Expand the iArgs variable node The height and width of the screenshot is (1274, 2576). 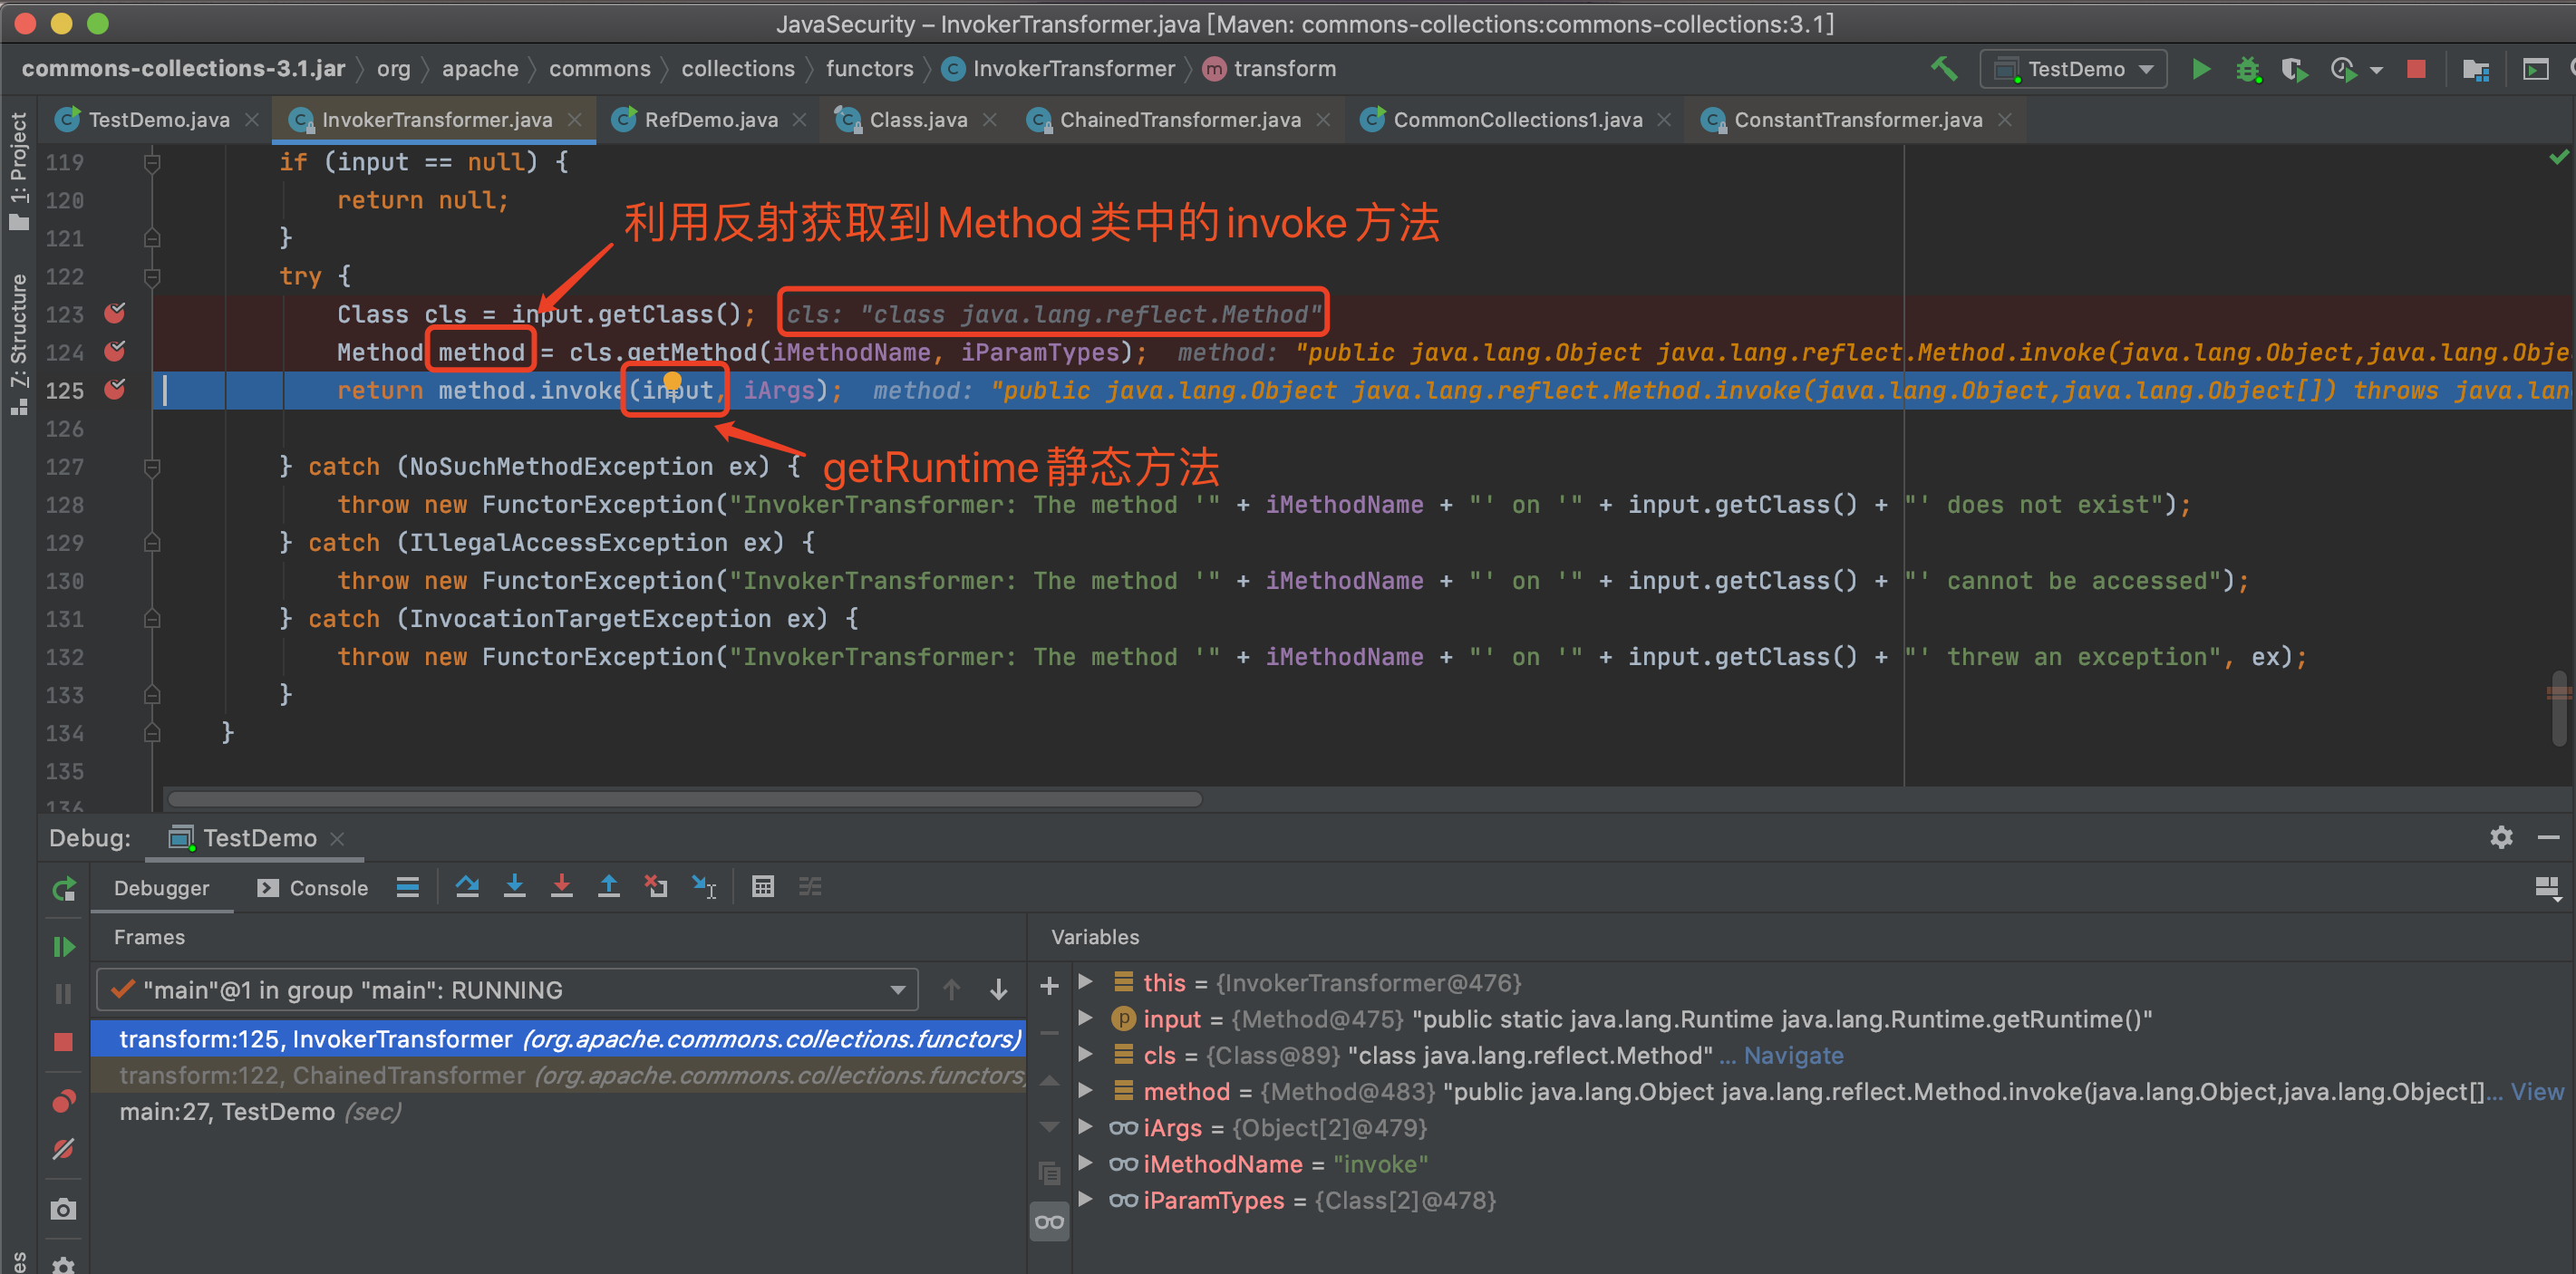(1085, 1127)
